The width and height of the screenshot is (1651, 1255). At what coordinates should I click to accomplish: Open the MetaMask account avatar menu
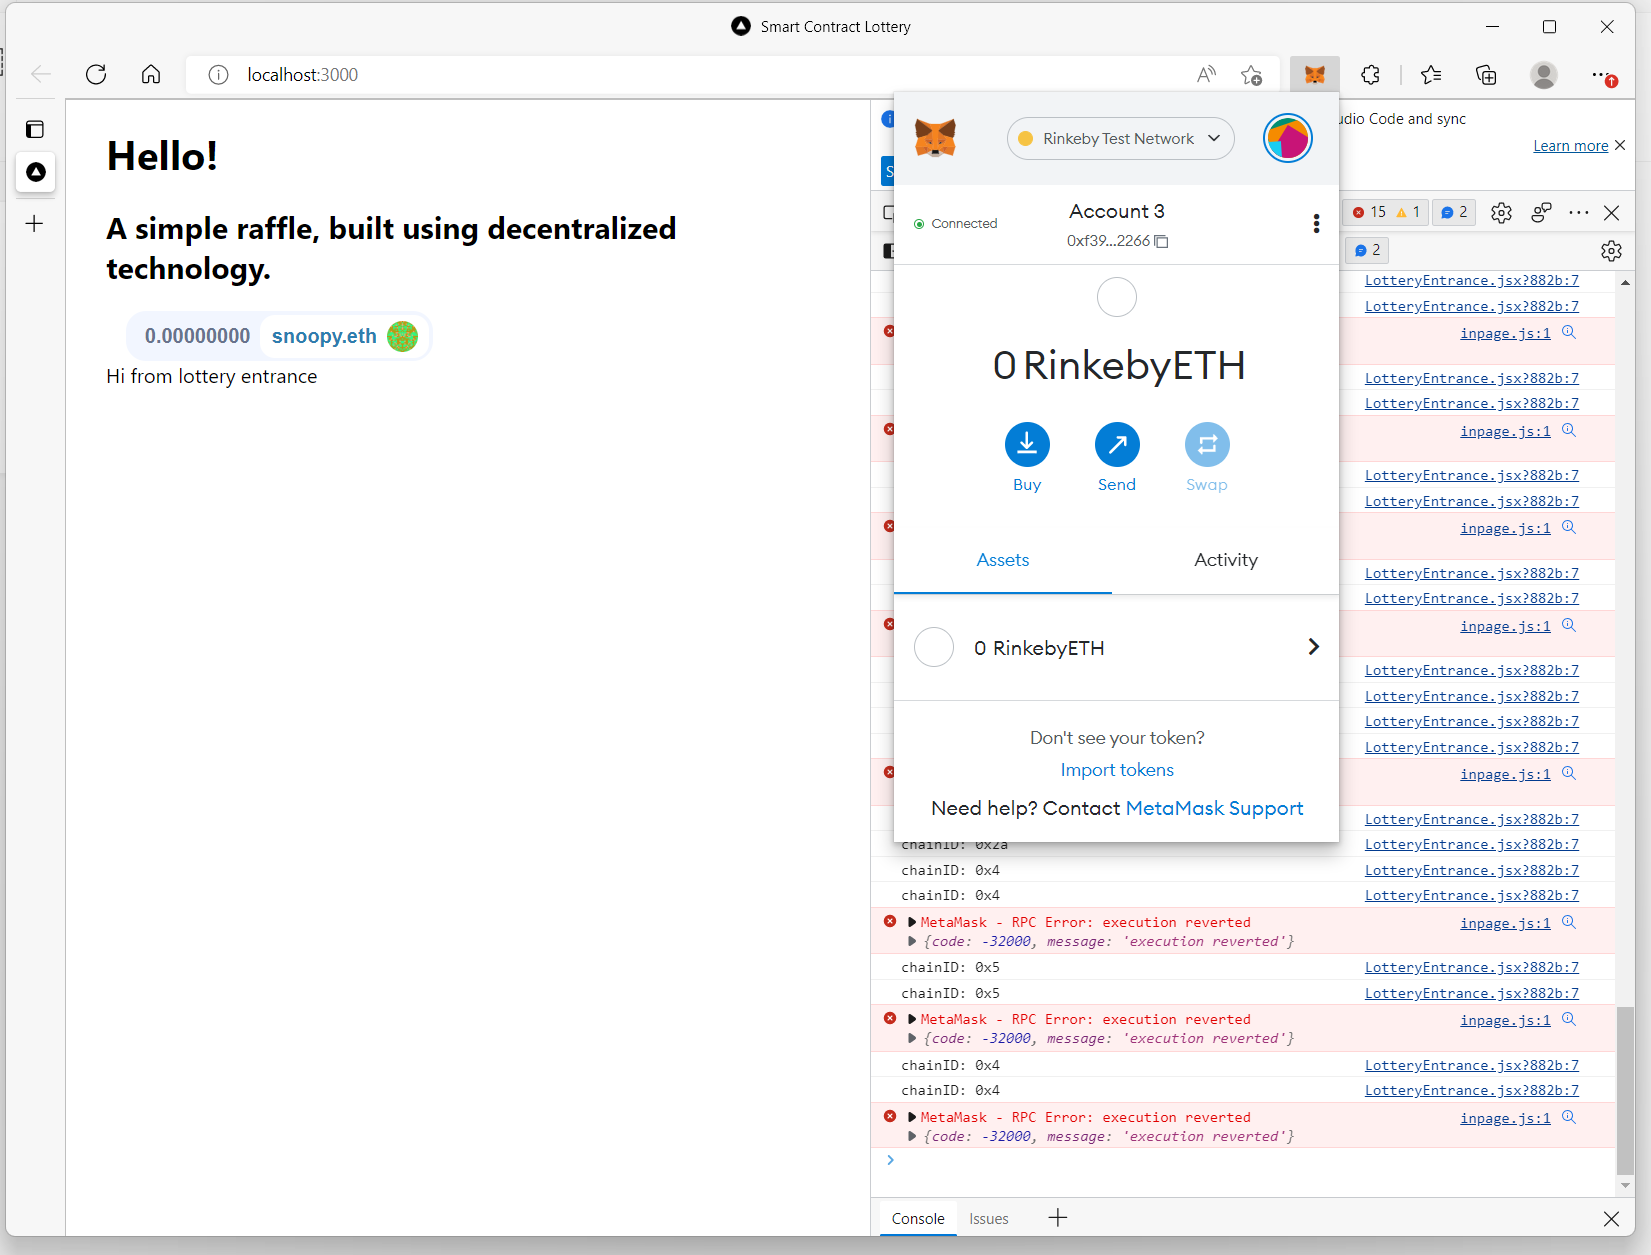1287,138
